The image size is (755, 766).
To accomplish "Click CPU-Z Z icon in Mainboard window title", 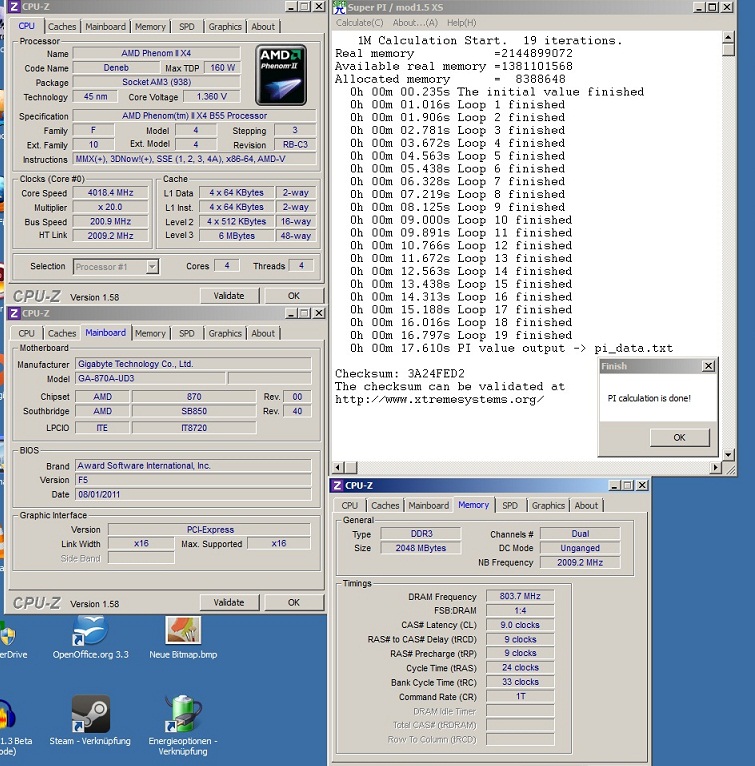I will point(14,313).
